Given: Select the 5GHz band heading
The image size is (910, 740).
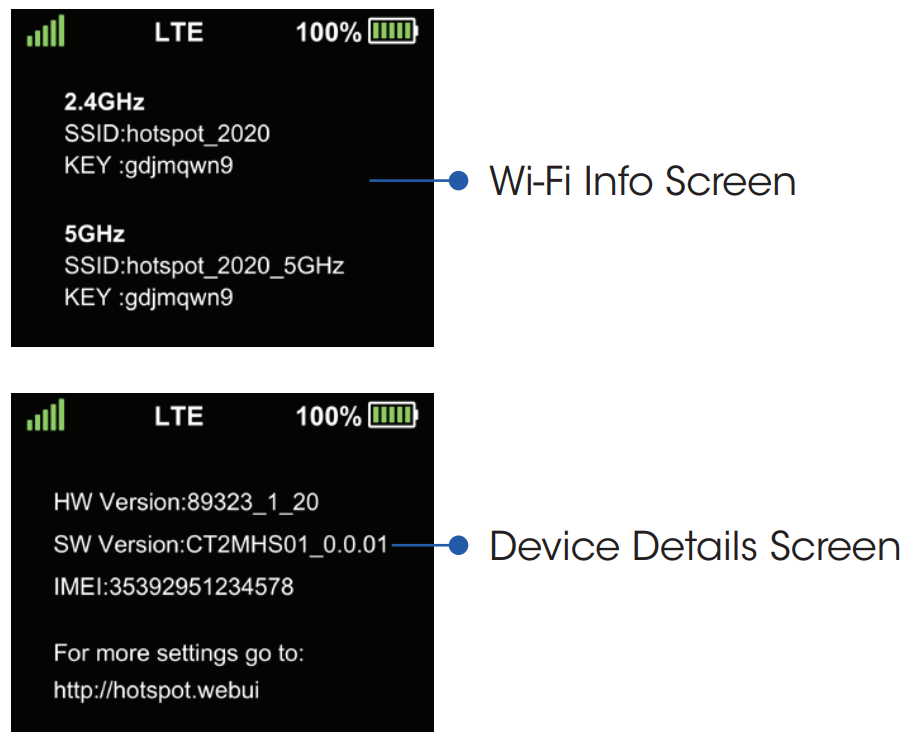Looking at the screenshot, I should pyautogui.click(x=94, y=234).
